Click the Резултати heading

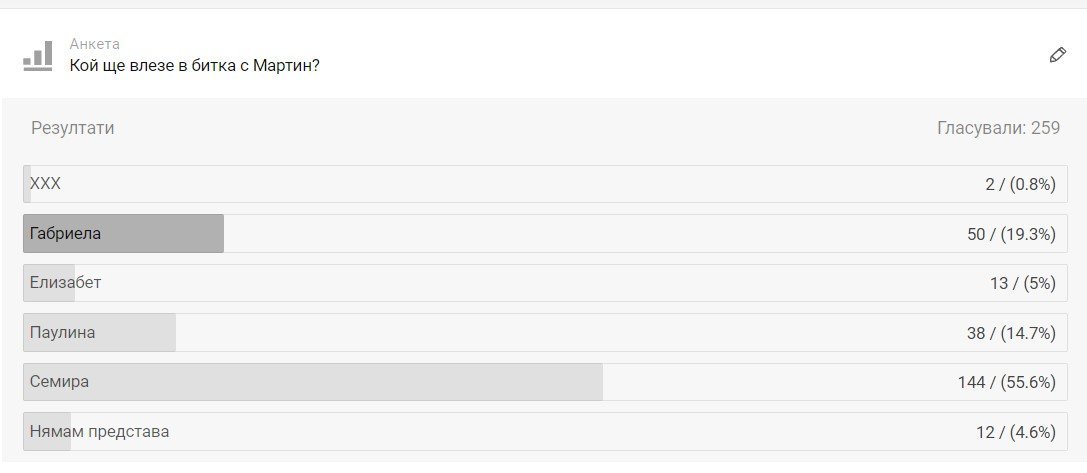[72, 128]
